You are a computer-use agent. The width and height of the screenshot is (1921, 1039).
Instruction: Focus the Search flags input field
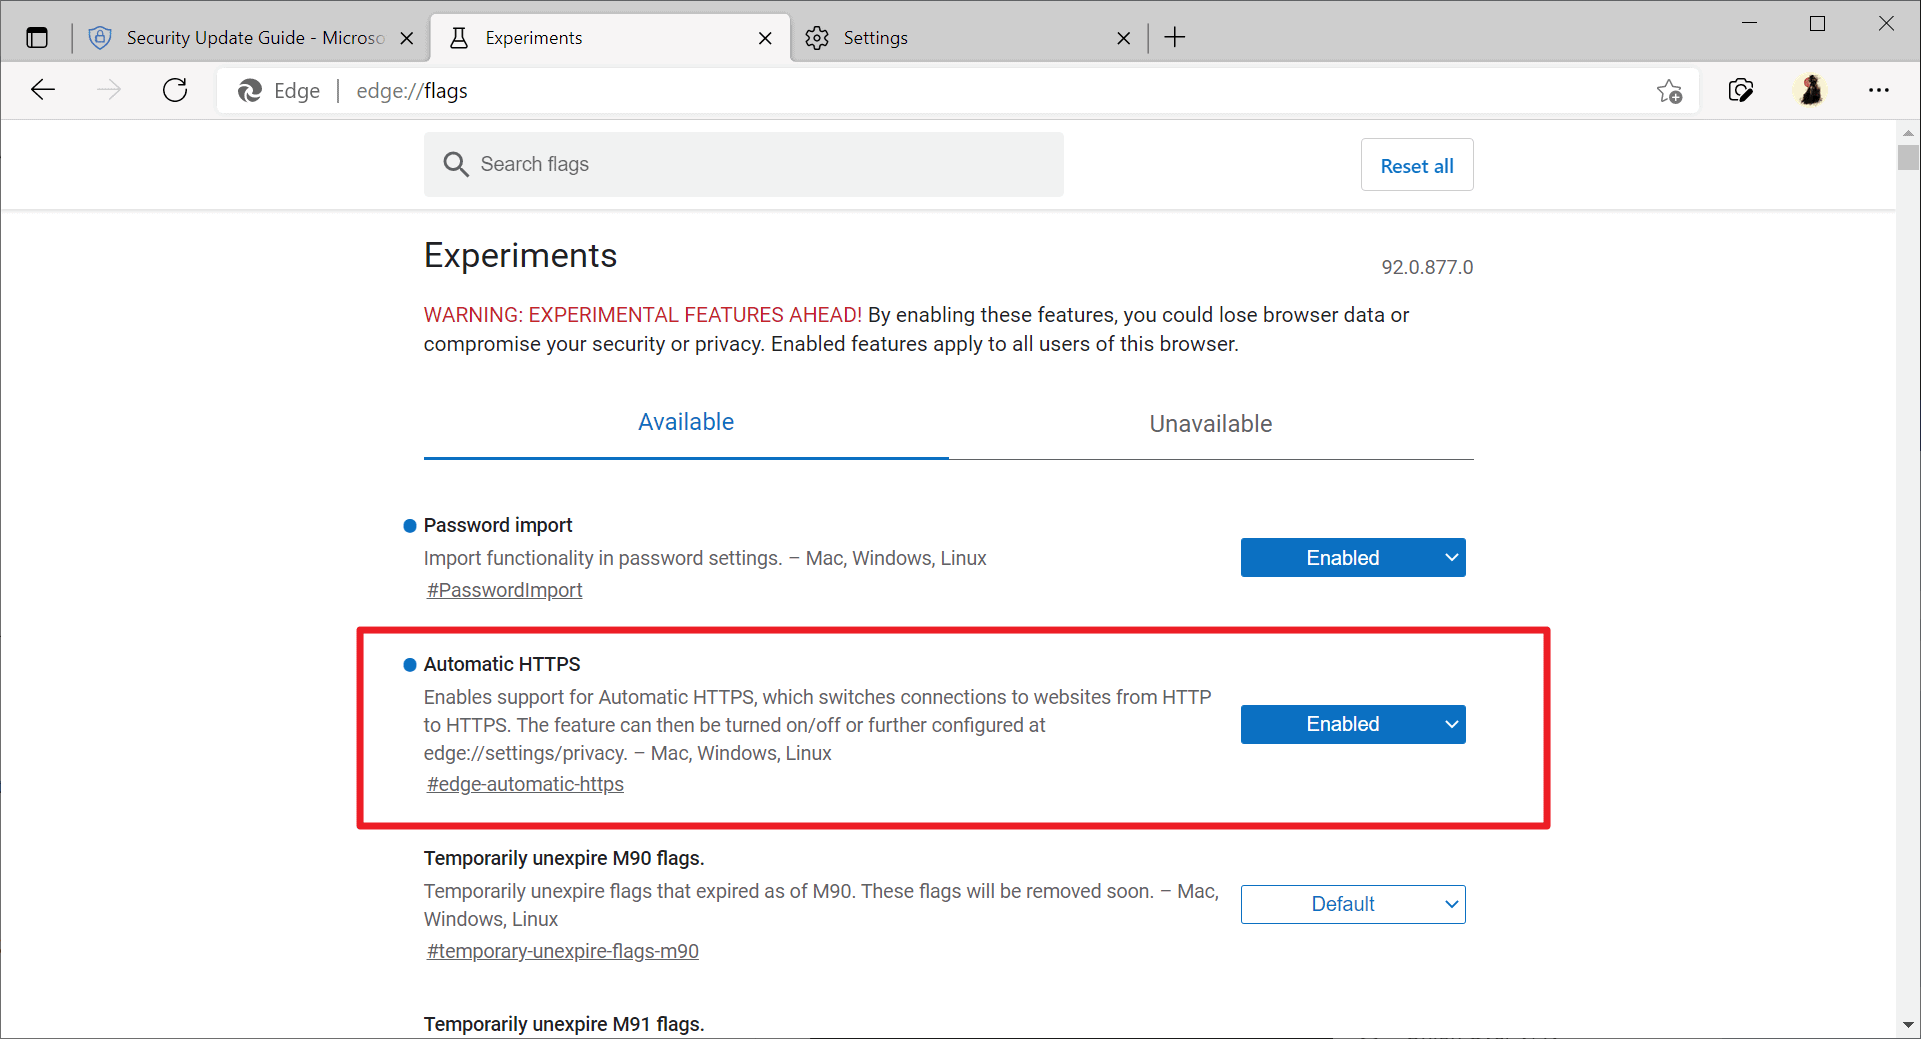744,164
